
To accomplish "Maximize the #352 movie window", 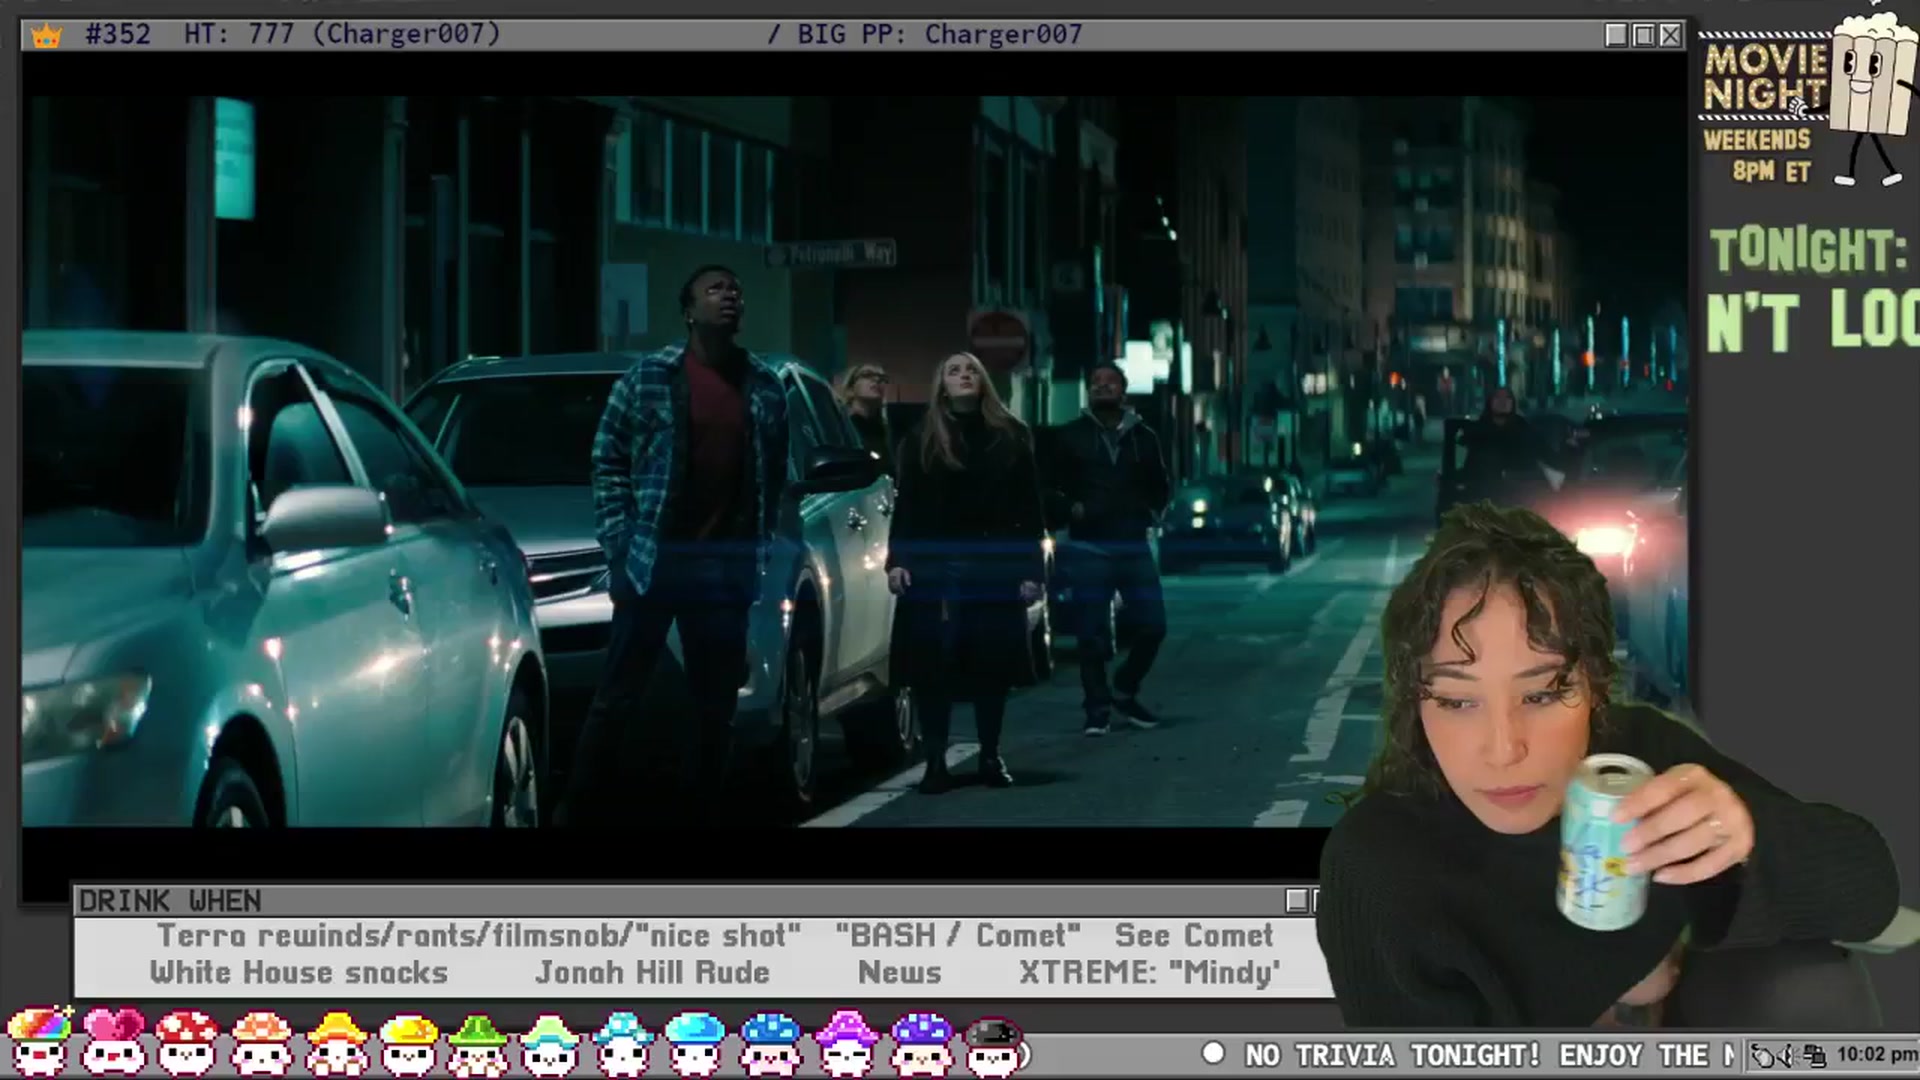I will (x=1644, y=35).
